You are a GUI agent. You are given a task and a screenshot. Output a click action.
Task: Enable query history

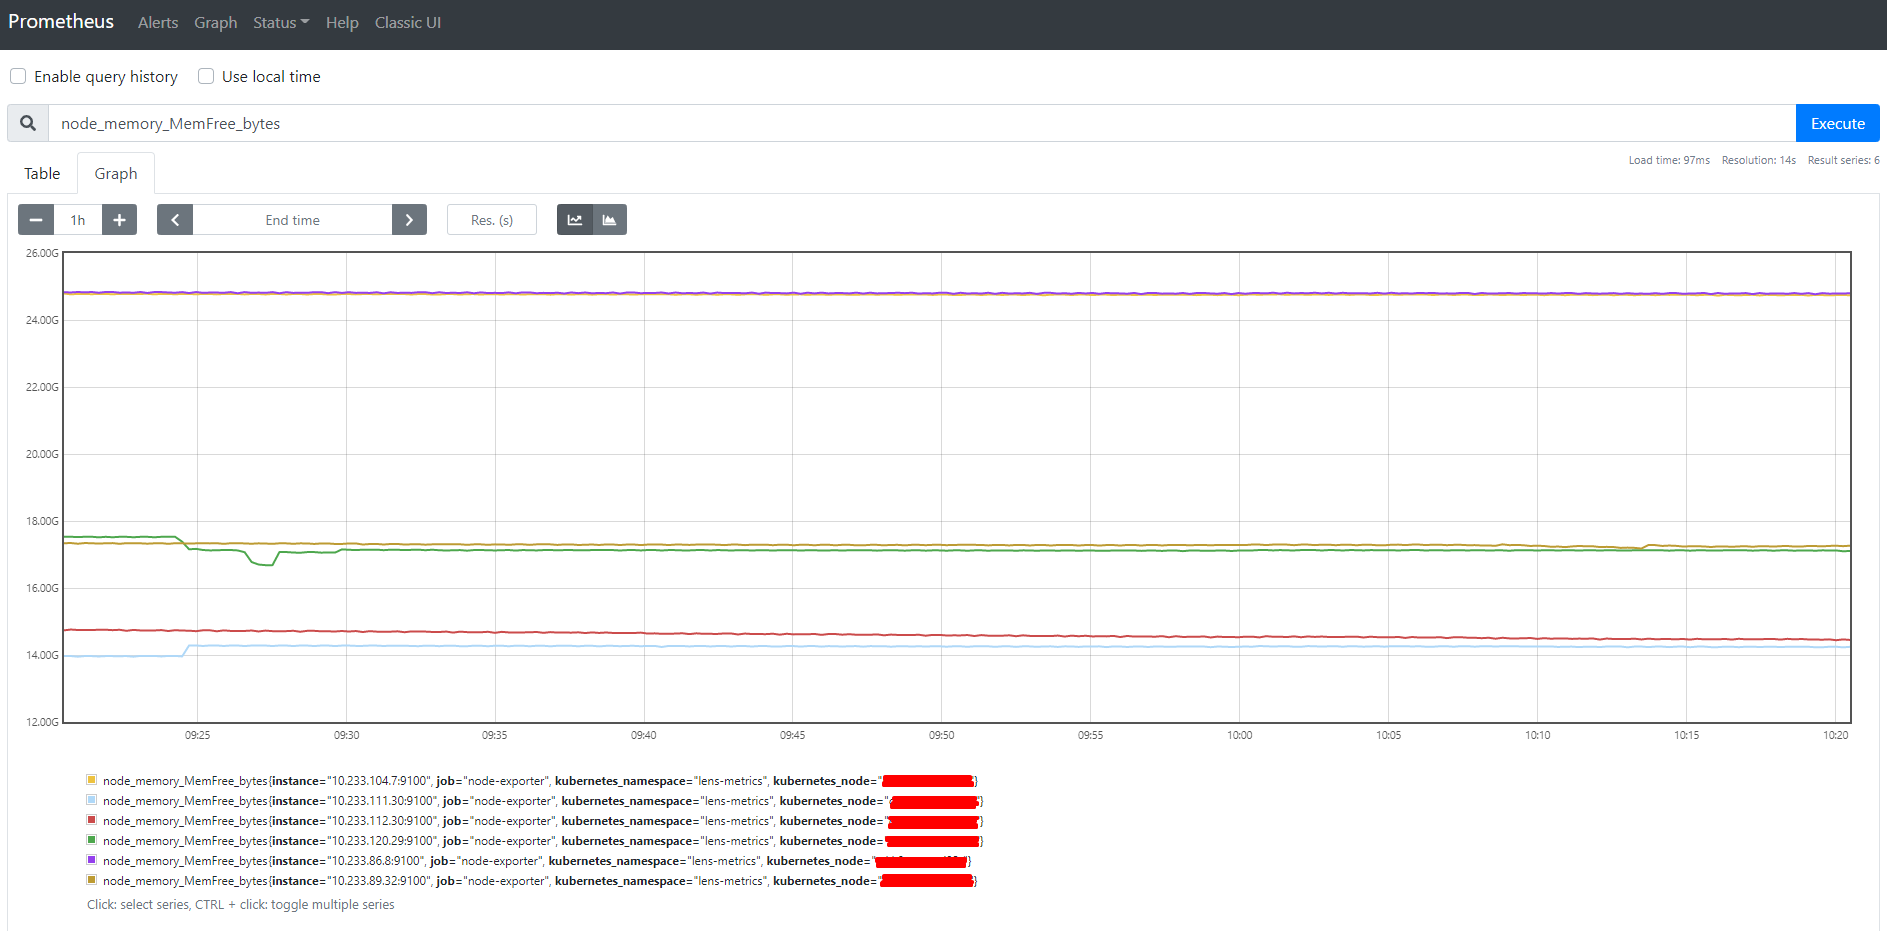tap(18, 76)
